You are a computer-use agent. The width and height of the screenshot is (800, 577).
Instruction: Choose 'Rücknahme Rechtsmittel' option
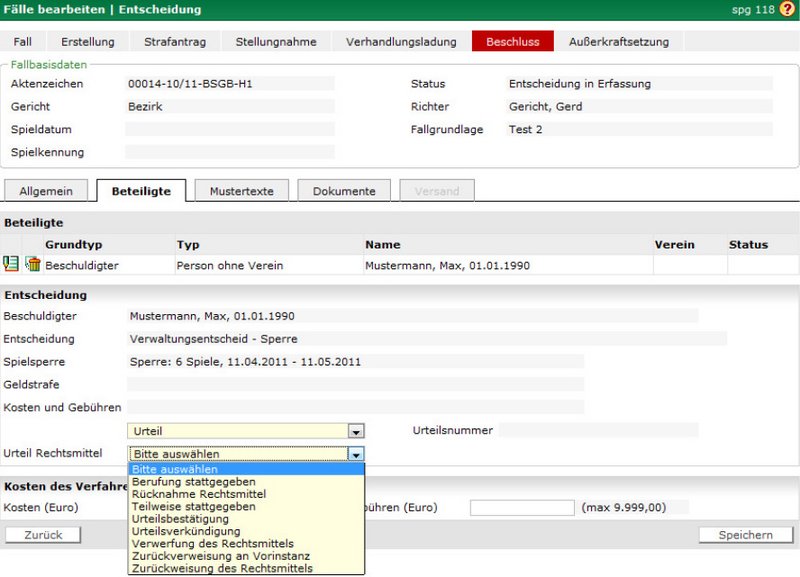coord(198,494)
